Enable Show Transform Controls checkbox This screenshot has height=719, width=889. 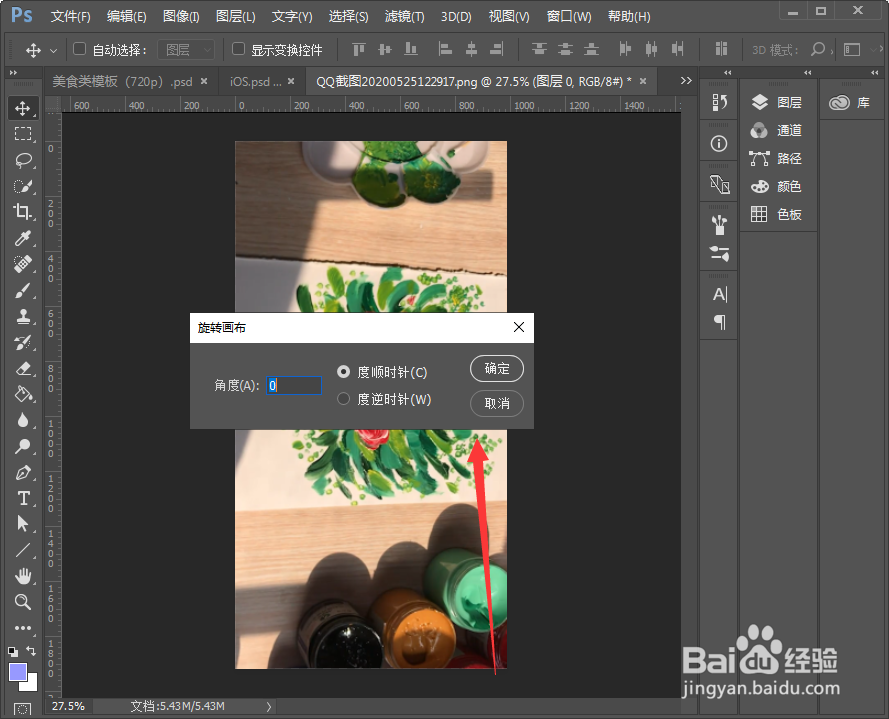(x=238, y=49)
